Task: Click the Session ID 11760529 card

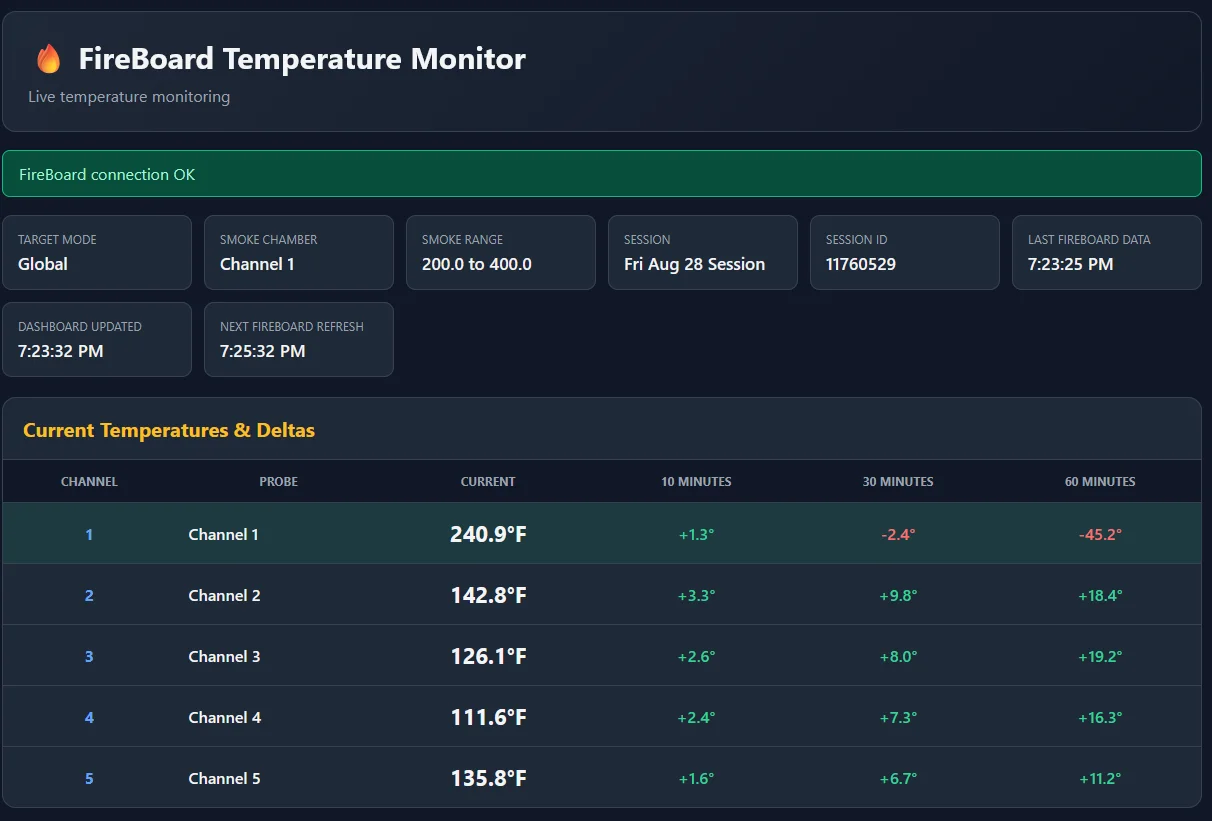Action: pyautogui.click(x=905, y=253)
